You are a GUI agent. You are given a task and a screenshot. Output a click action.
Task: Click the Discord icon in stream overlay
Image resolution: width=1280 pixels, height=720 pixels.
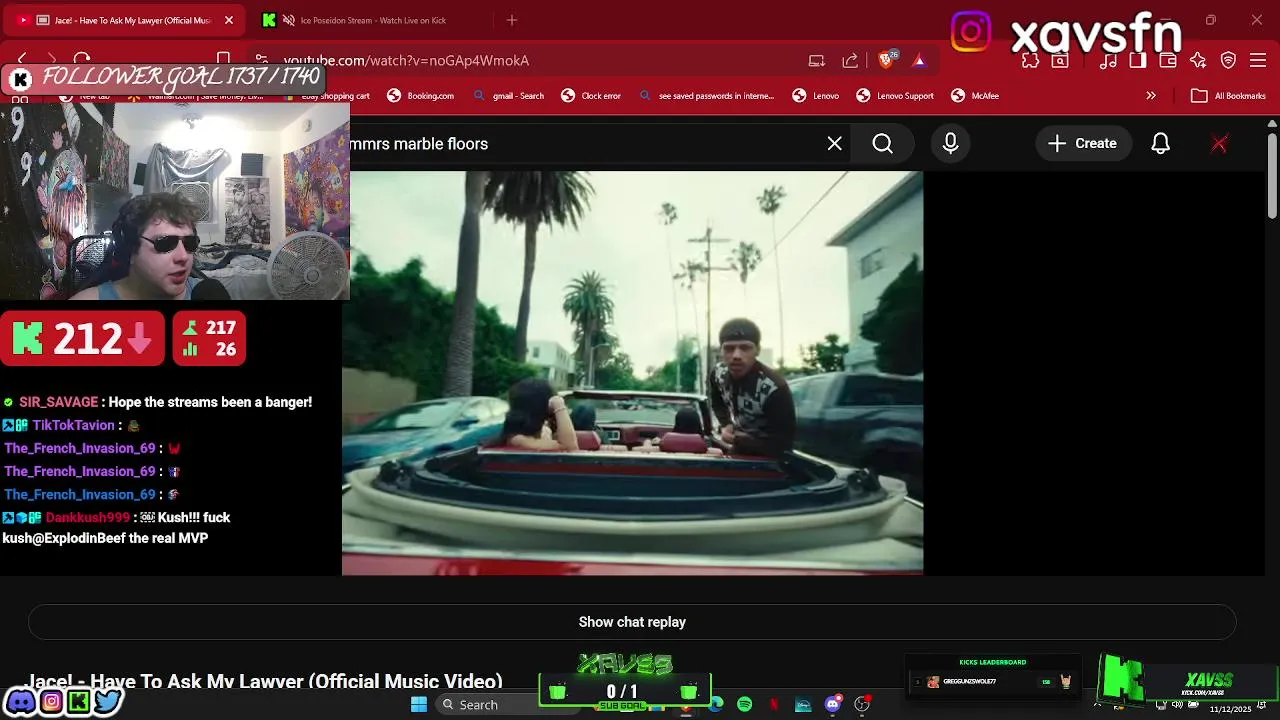tap(19, 701)
